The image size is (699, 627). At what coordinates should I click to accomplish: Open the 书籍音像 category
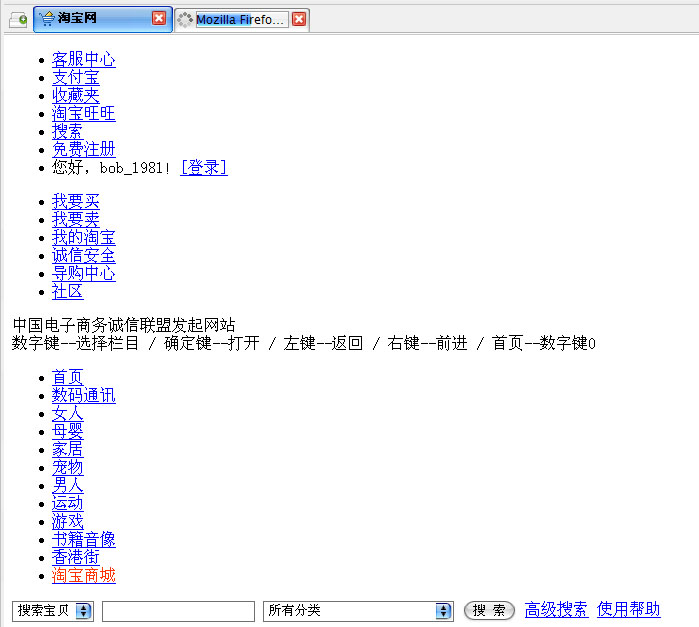pyautogui.click(x=84, y=539)
